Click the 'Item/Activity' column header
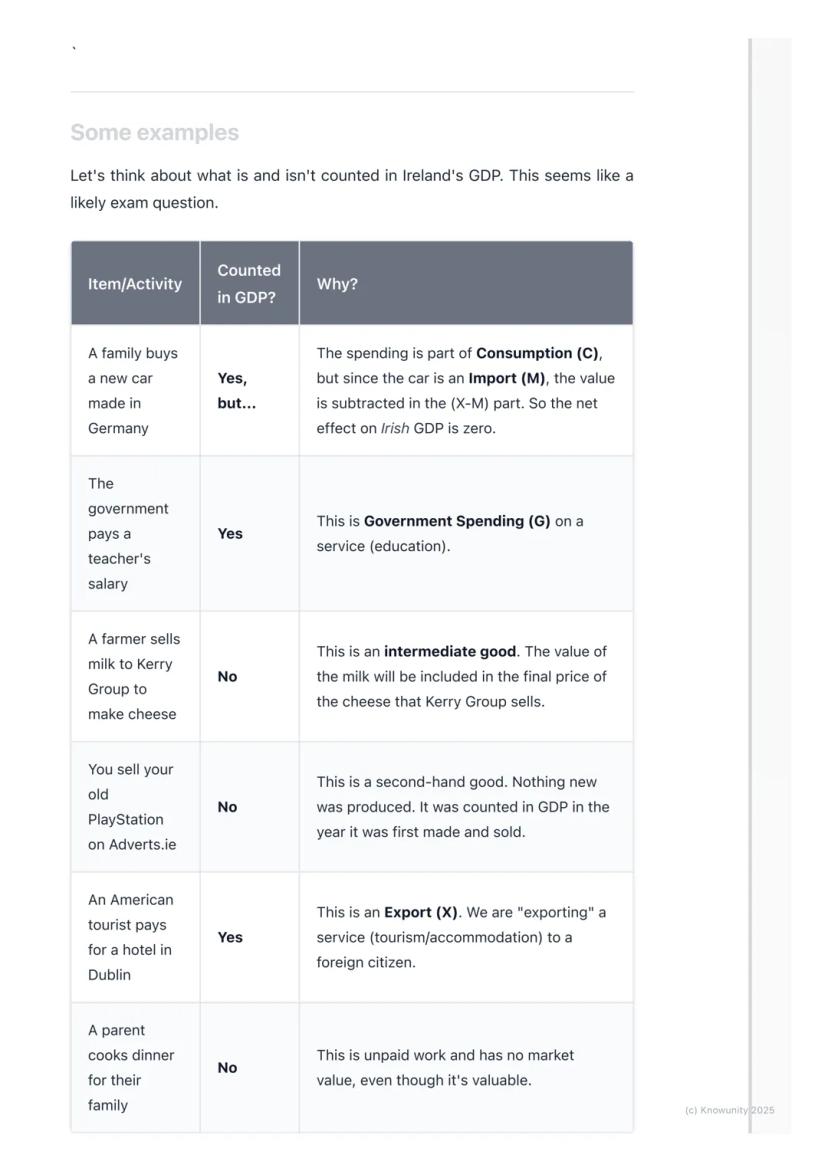 click(135, 284)
